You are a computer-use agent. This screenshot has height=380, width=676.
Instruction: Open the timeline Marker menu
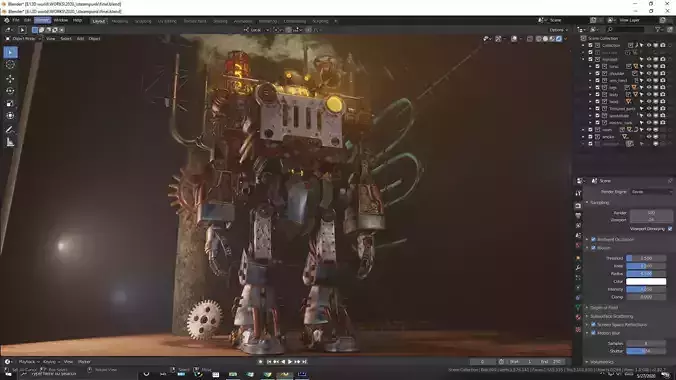point(84,362)
